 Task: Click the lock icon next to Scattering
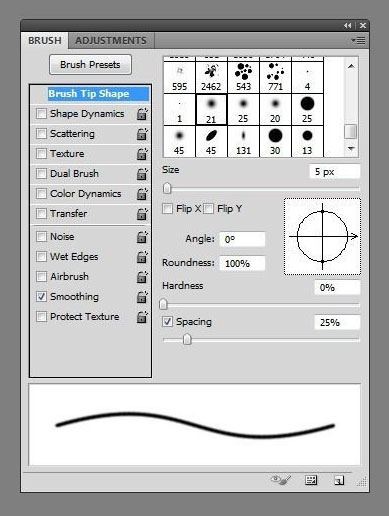142,134
